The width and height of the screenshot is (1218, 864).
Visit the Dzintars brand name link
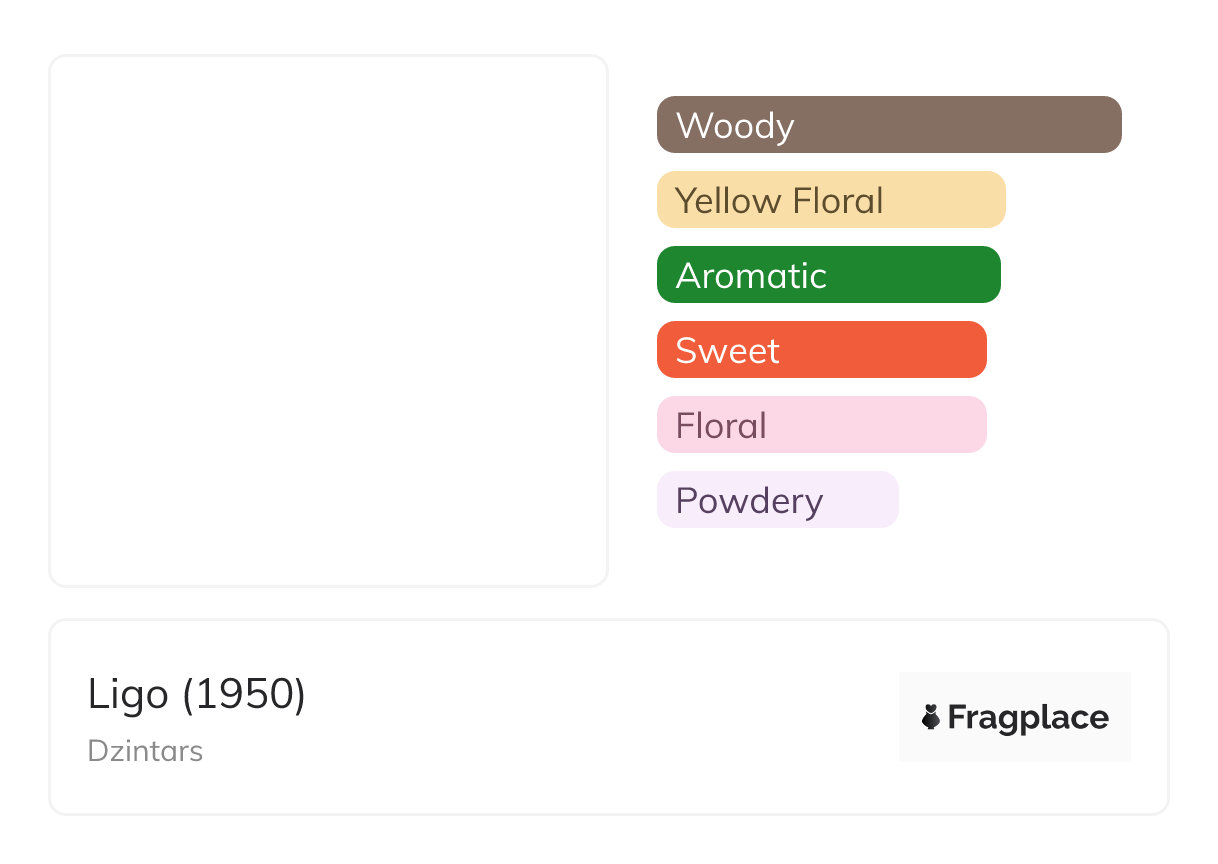click(146, 751)
